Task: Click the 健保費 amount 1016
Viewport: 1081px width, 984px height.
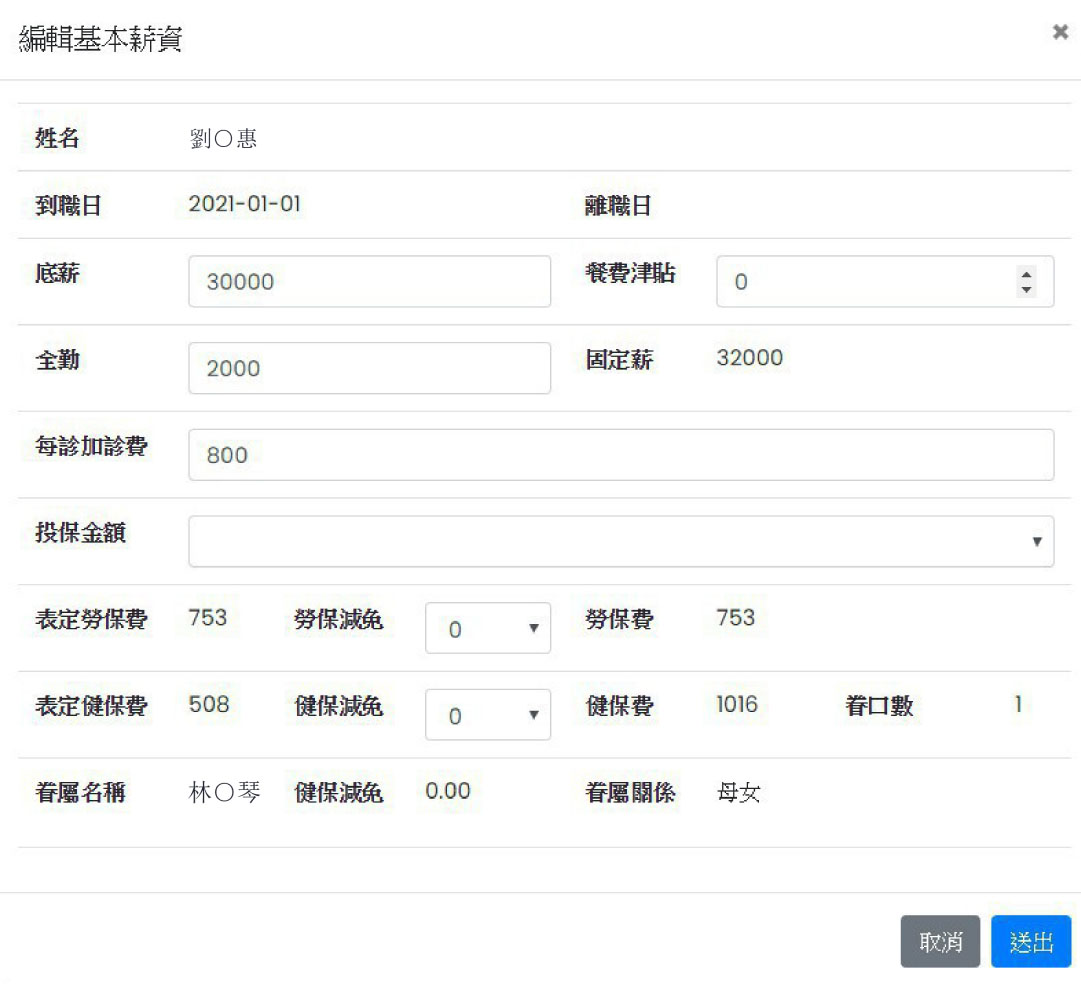Action: 736,705
